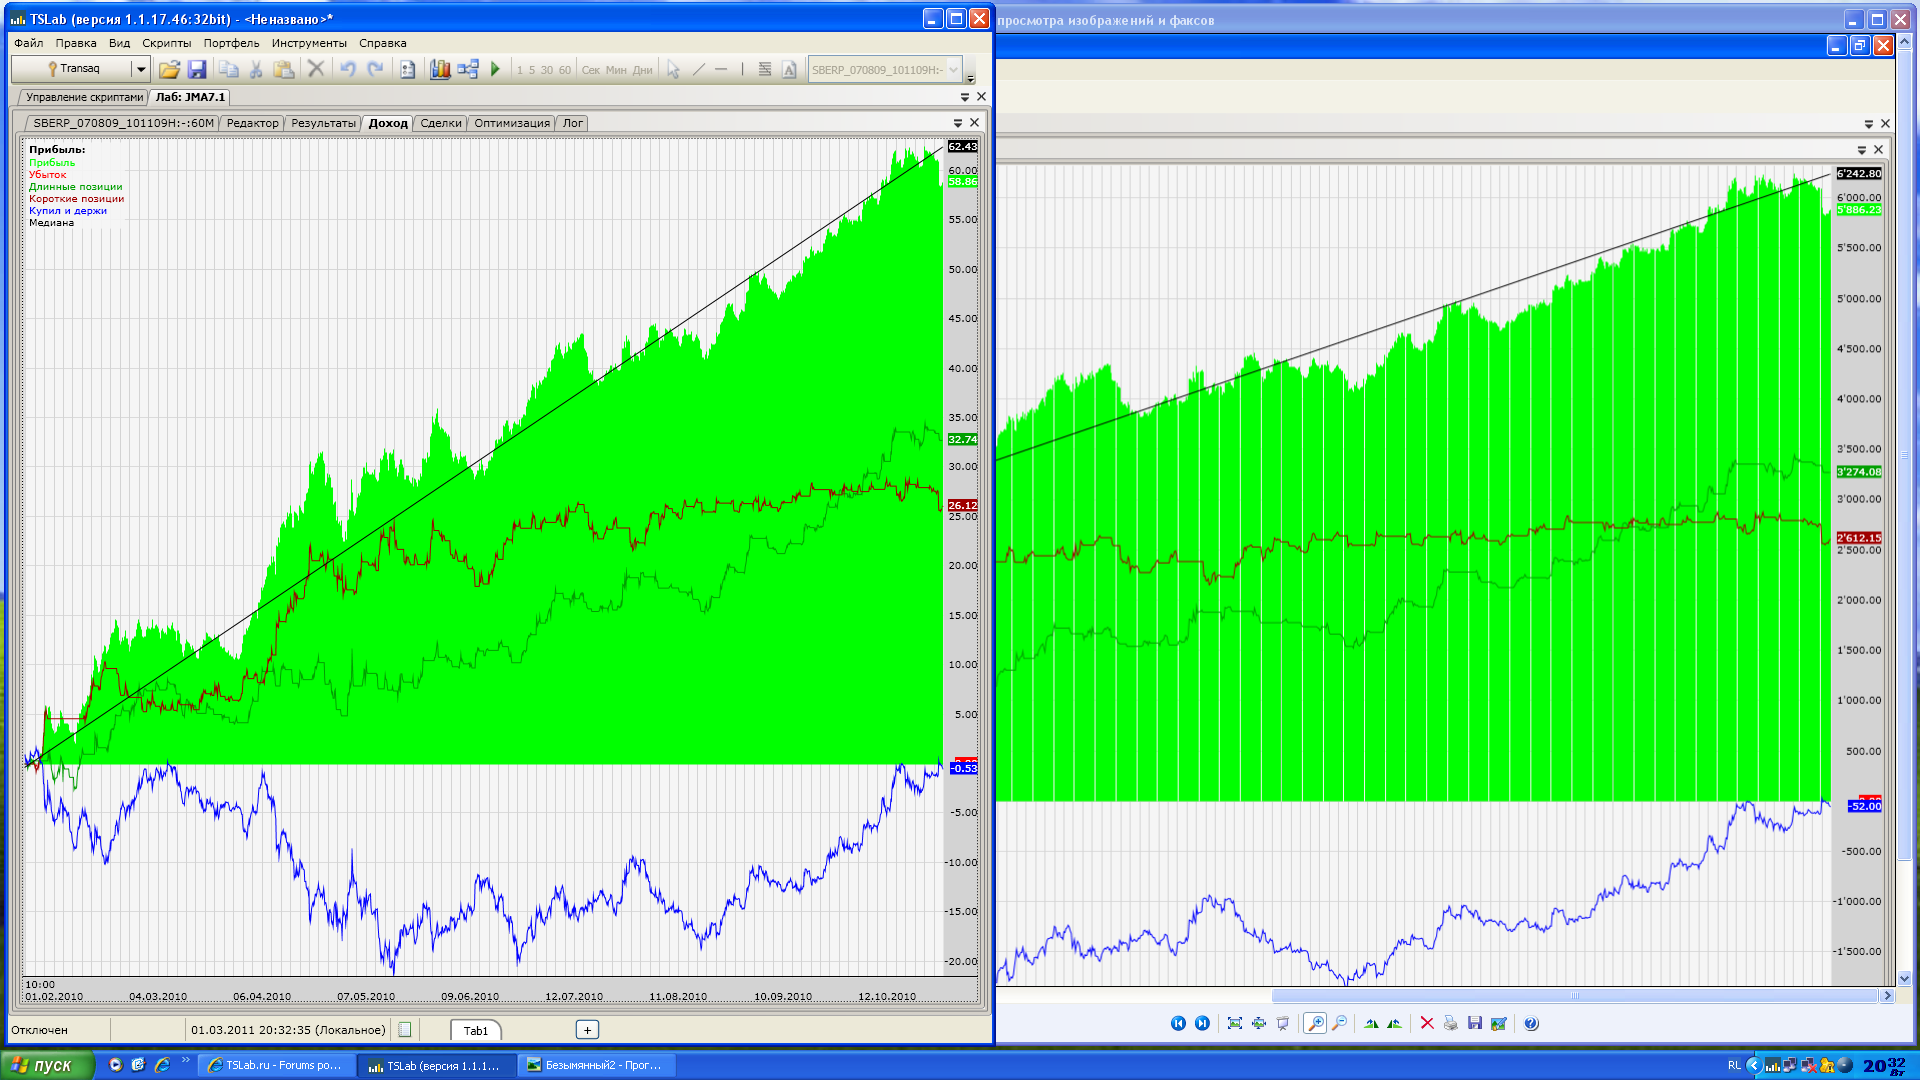Switch to the Оптимизация tab
The height and width of the screenshot is (1080, 1920).
[511, 123]
